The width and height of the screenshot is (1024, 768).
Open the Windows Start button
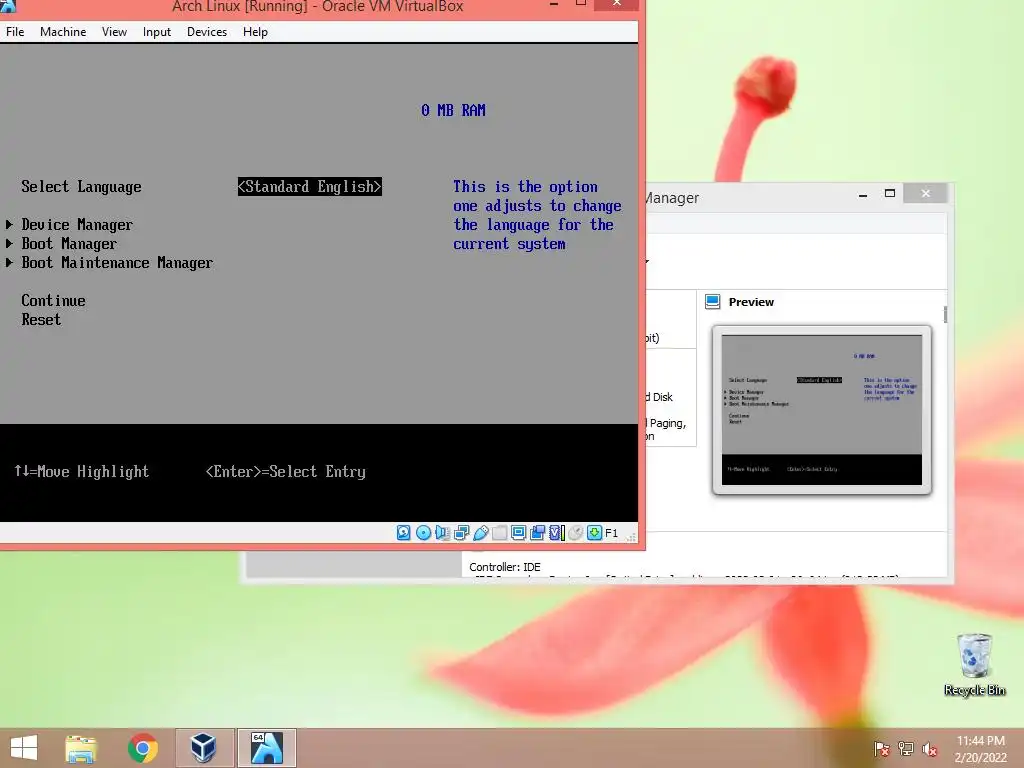point(24,748)
